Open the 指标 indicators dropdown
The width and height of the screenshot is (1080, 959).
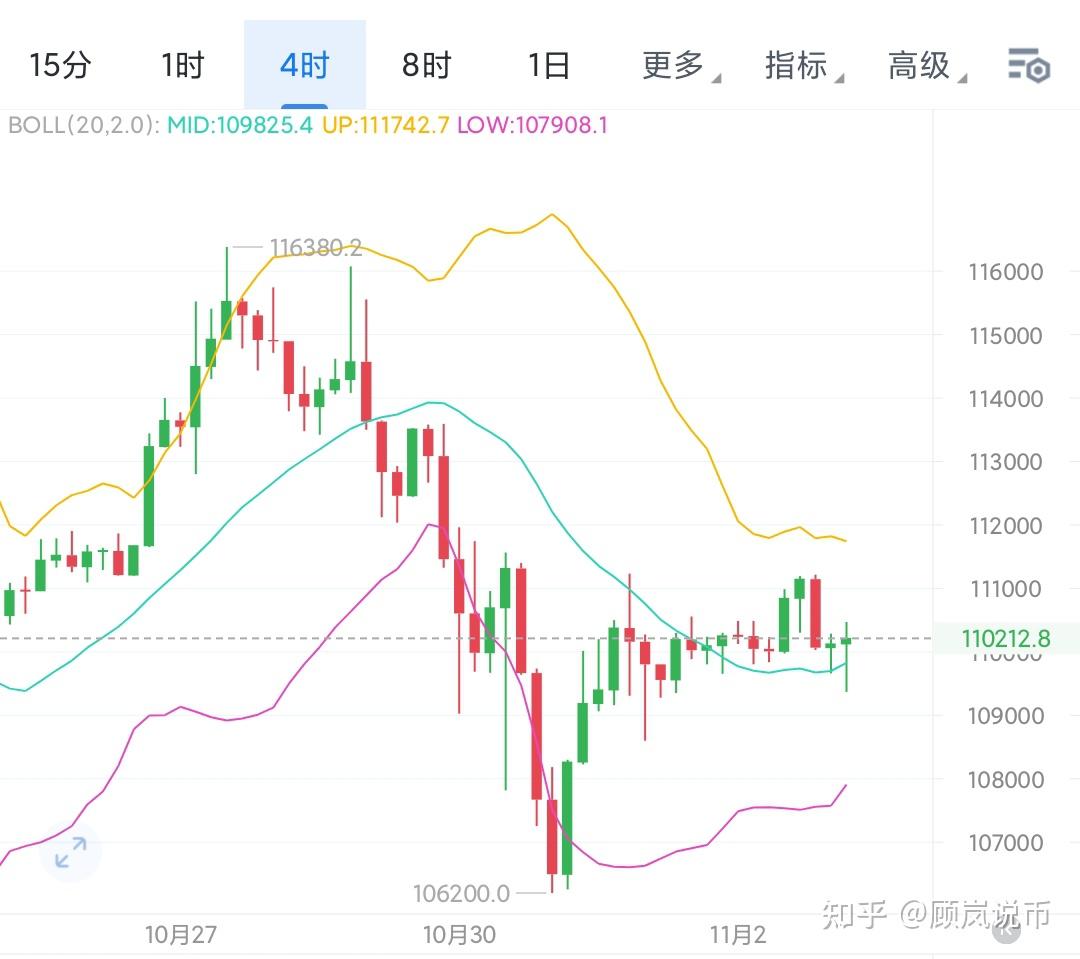797,65
